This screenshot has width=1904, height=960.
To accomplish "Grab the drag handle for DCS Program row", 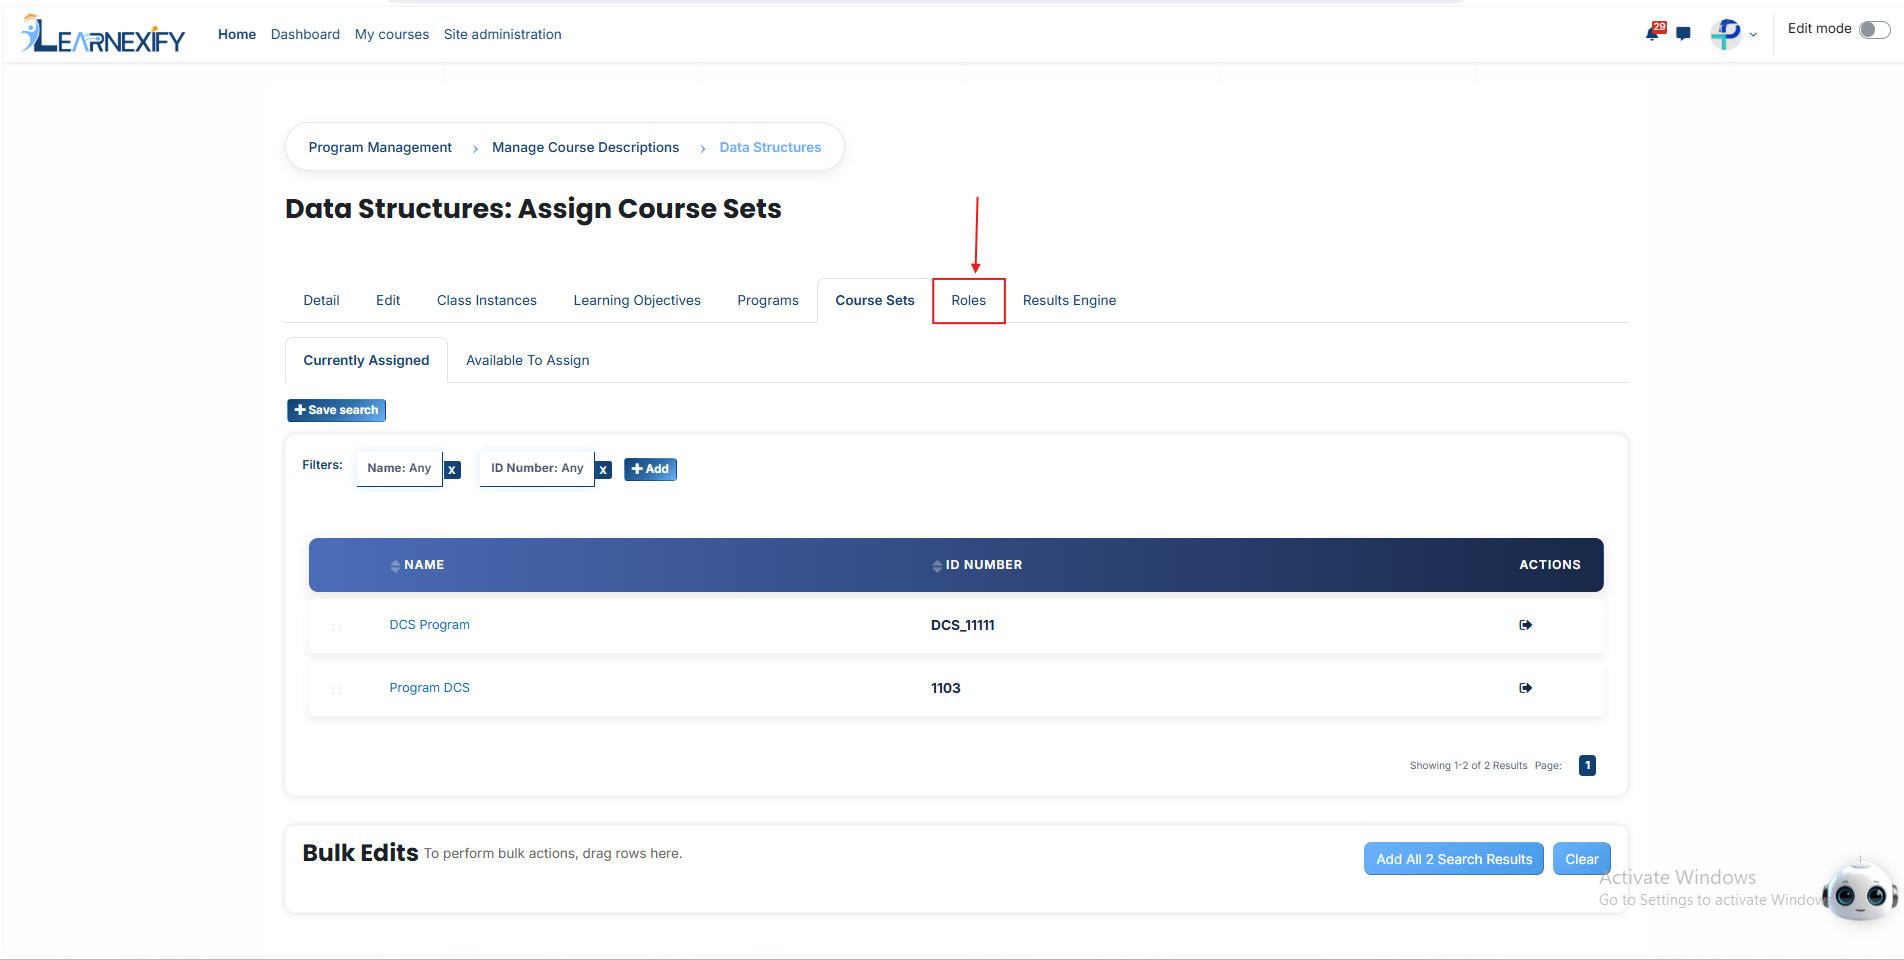I will [337, 627].
